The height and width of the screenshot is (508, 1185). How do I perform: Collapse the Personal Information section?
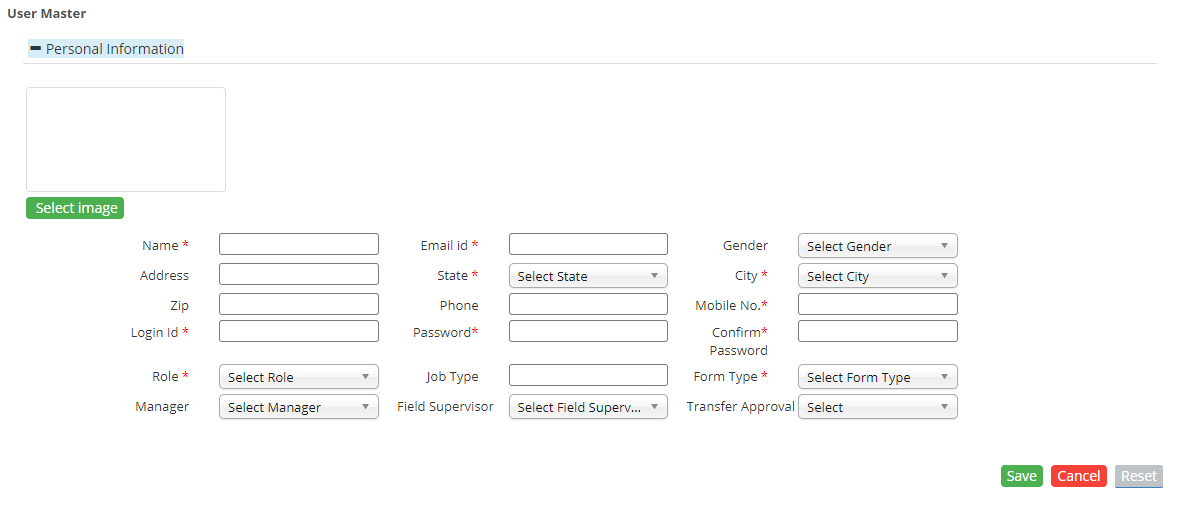(36, 48)
